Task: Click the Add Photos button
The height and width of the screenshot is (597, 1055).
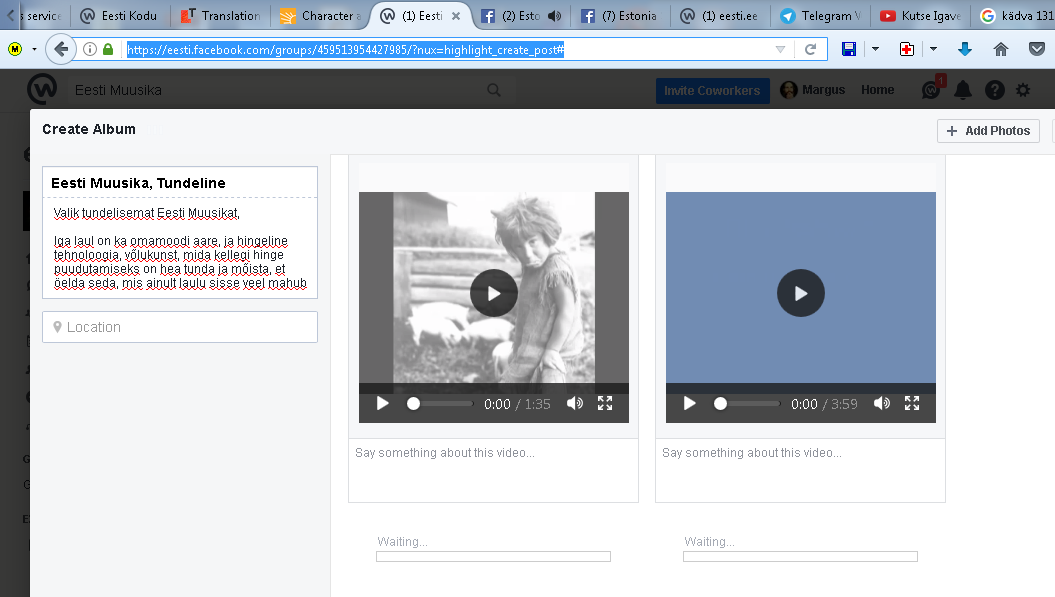Action: pyautogui.click(x=988, y=131)
